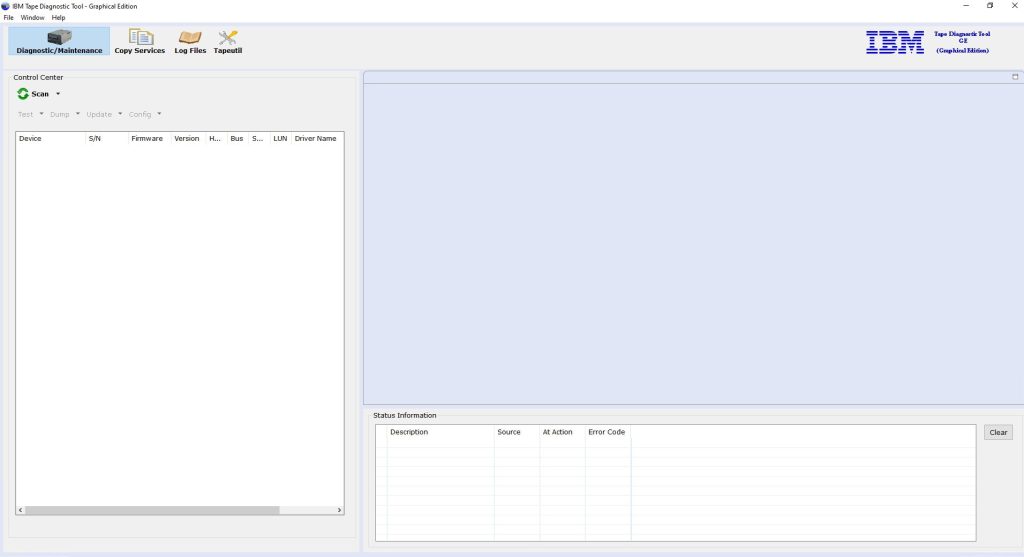Click the device list scroll-left arrow
This screenshot has width=1024, height=557.
pos(20,510)
